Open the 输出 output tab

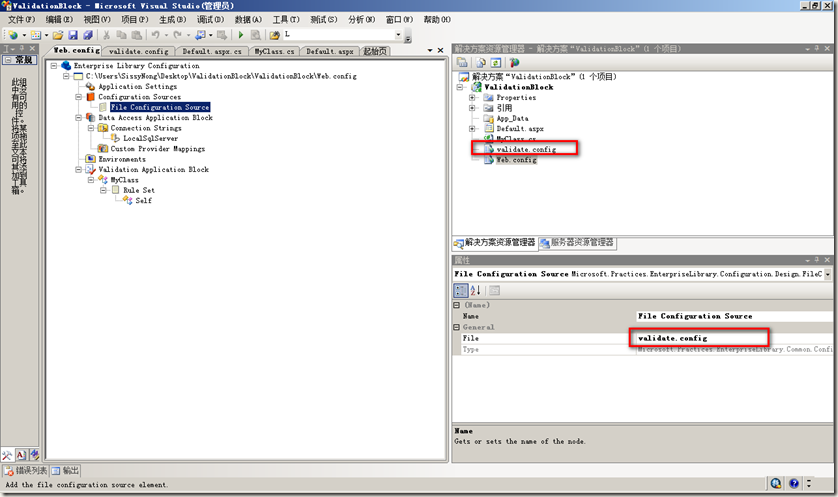click(65, 471)
